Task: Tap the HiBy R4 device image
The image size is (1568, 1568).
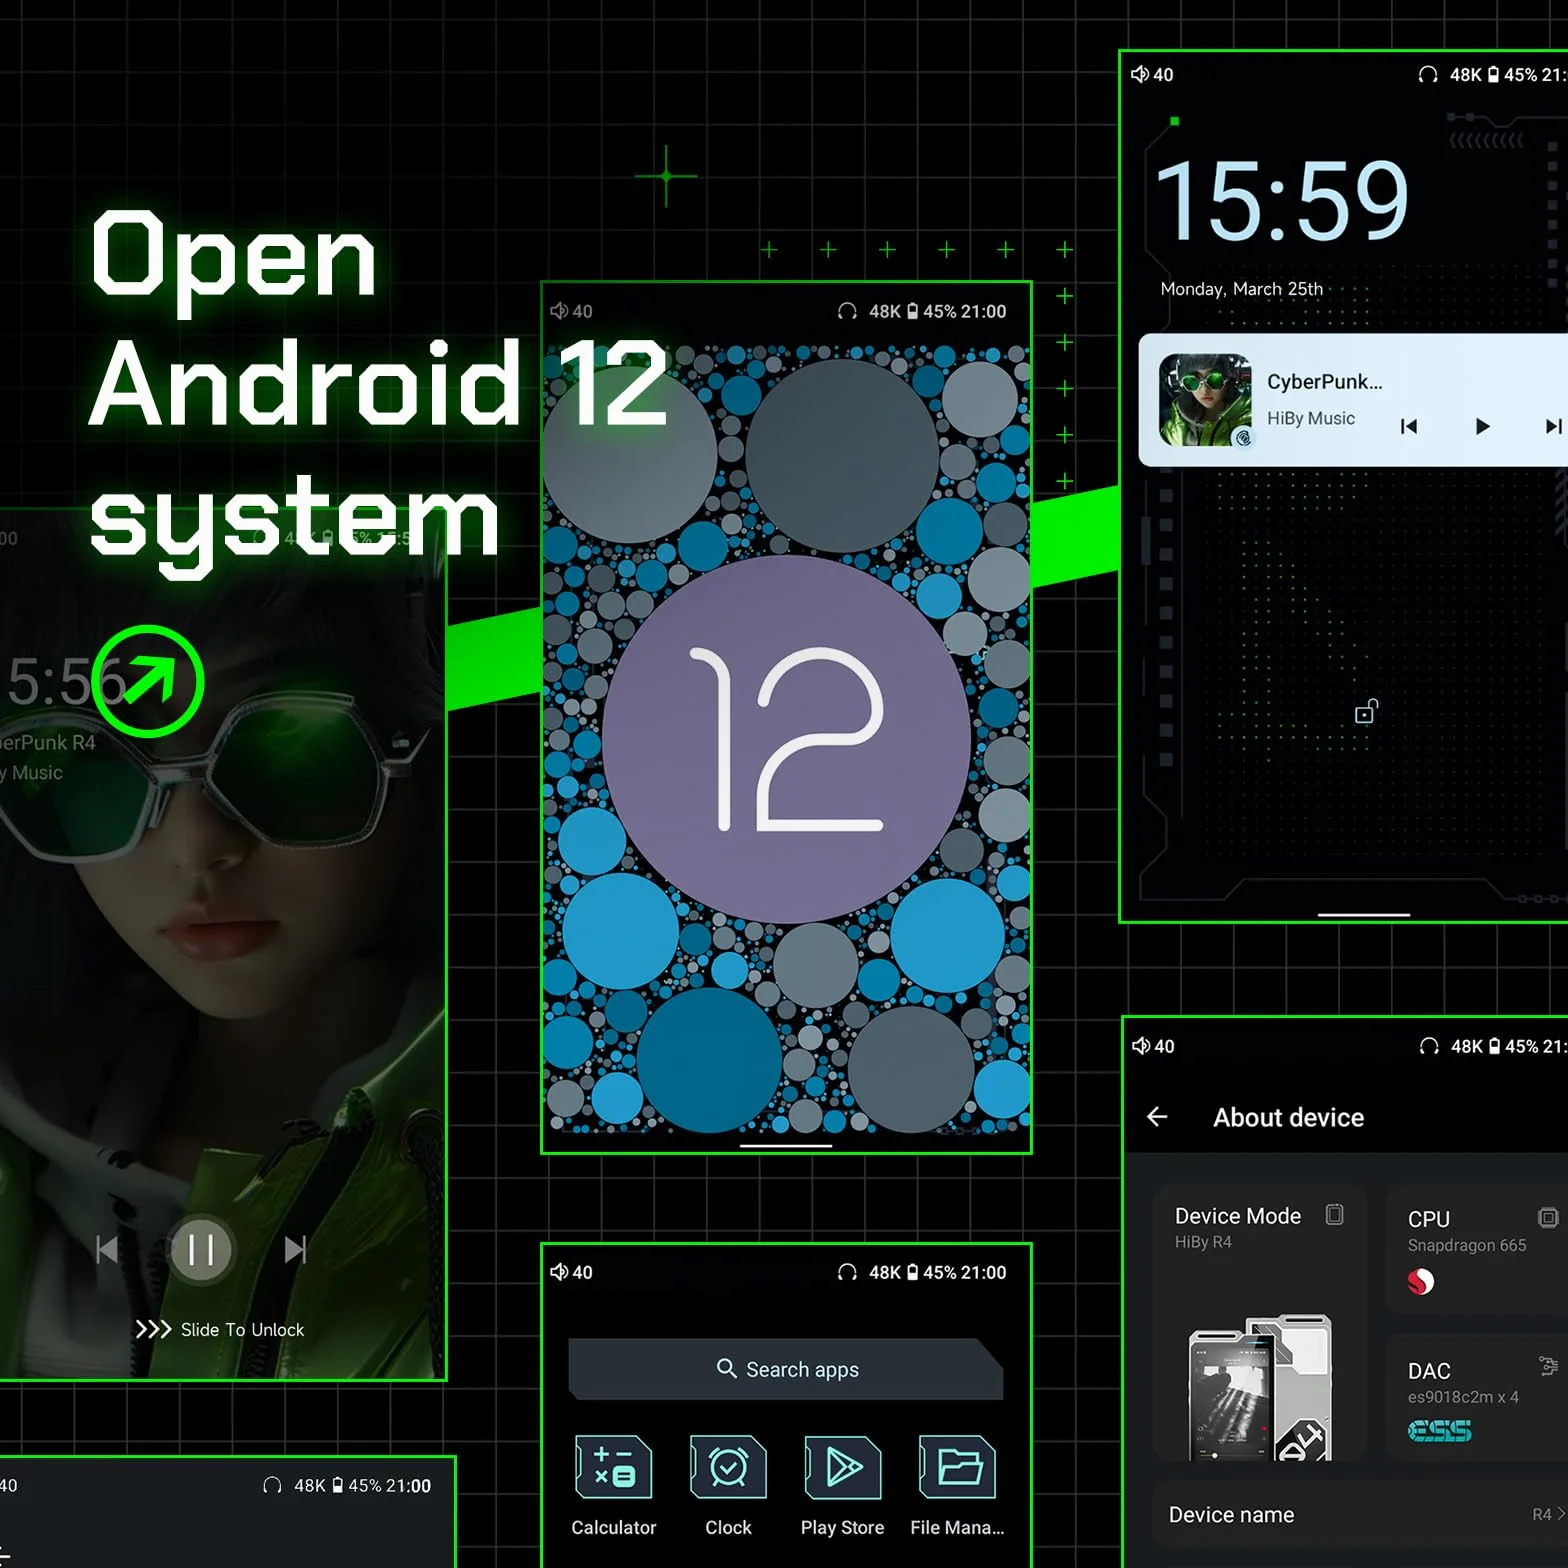Action: pos(1260,1387)
